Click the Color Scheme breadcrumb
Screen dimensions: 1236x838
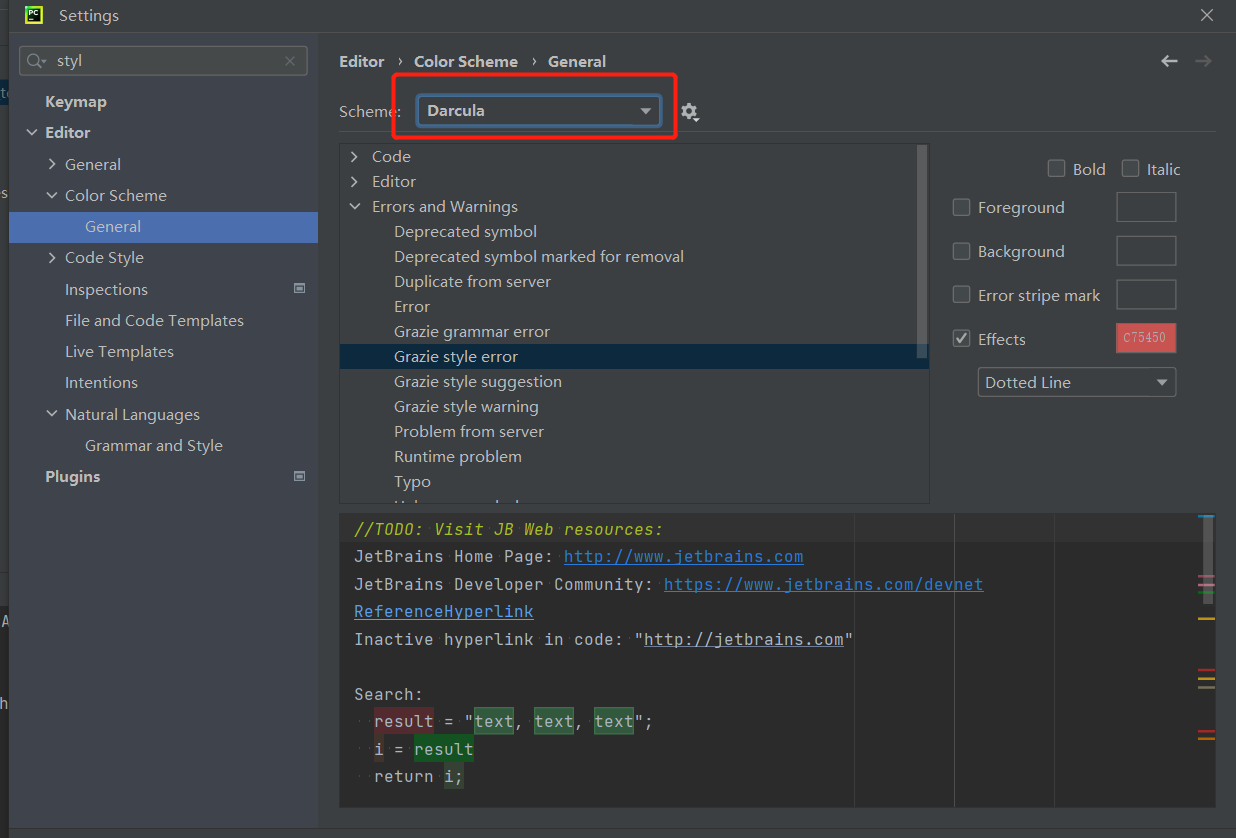point(466,61)
